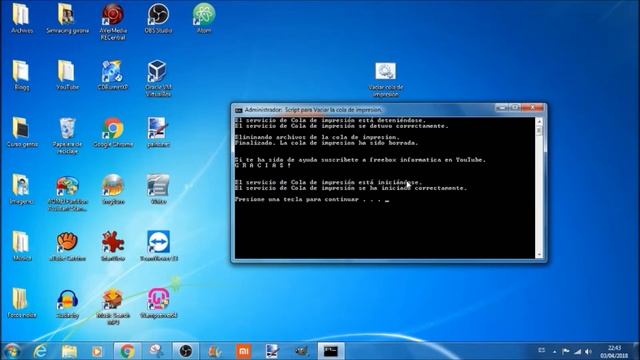The image size is (640, 360).
Task: Click 'suscribete a freebox informatica' console line
Action: point(360,160)
